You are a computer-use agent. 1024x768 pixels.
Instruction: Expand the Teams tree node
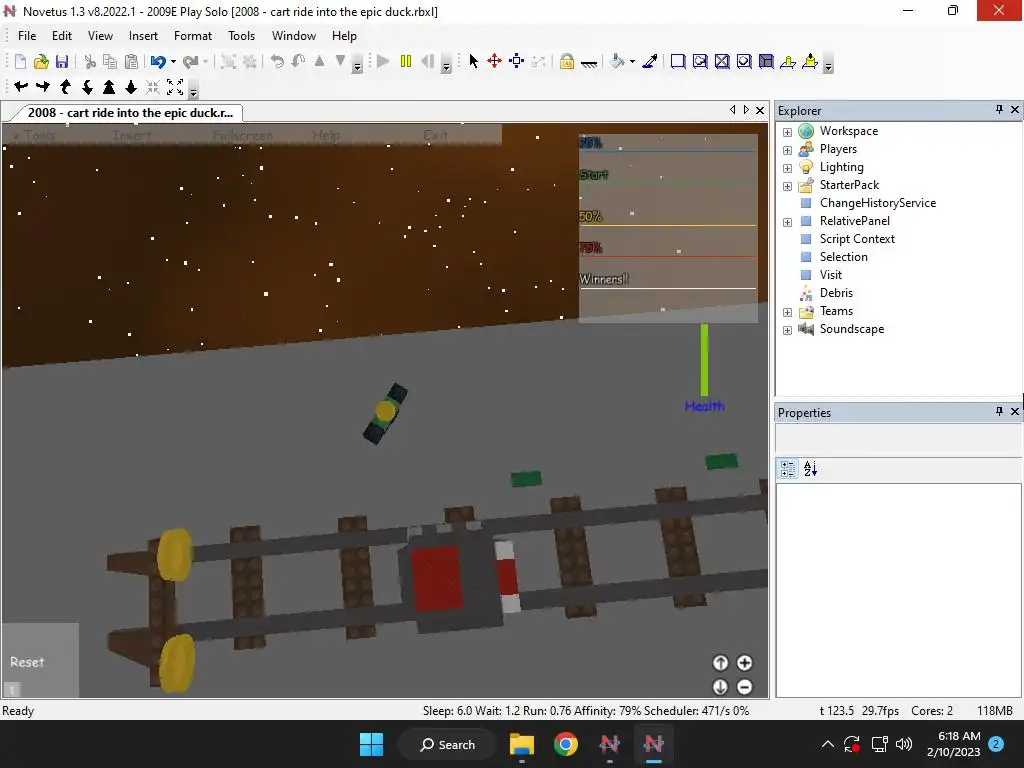pos(788,312)
